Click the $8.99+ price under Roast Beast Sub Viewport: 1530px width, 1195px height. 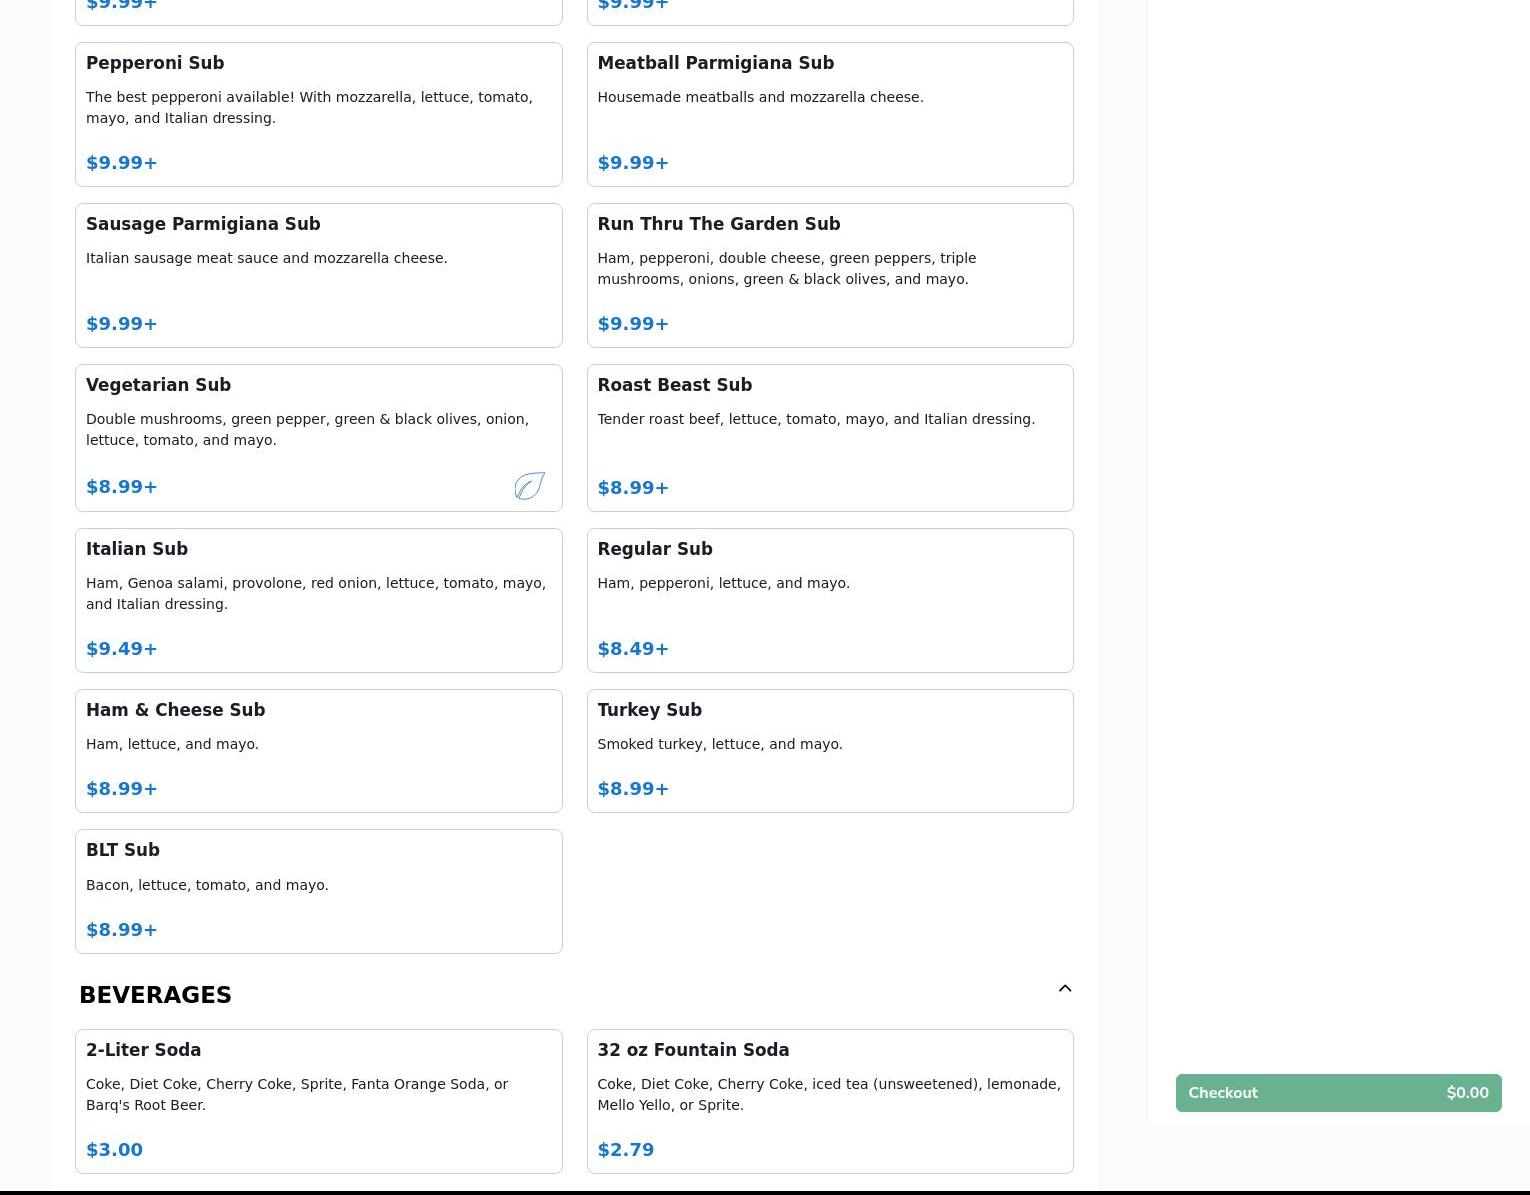pos(633,488)
